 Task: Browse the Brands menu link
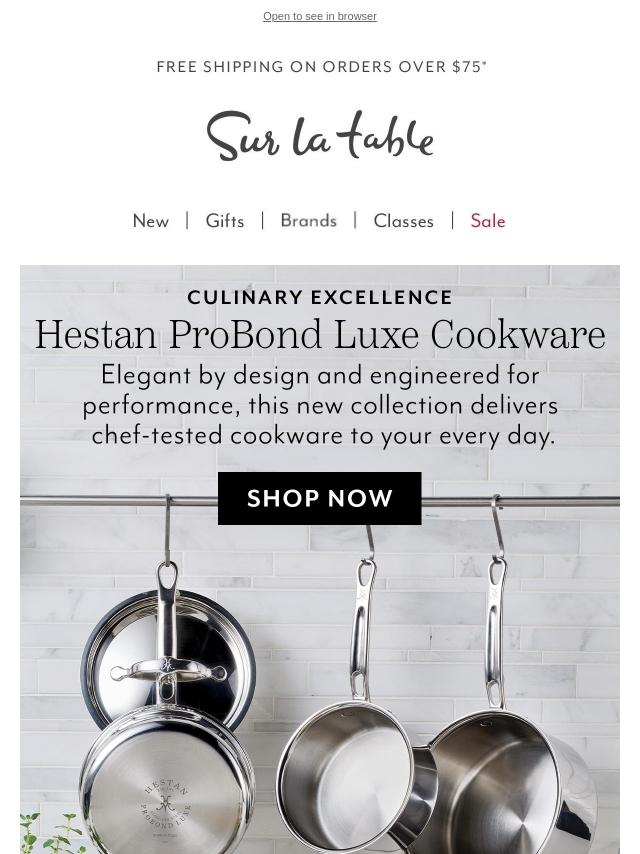click(x=308, y=221)
